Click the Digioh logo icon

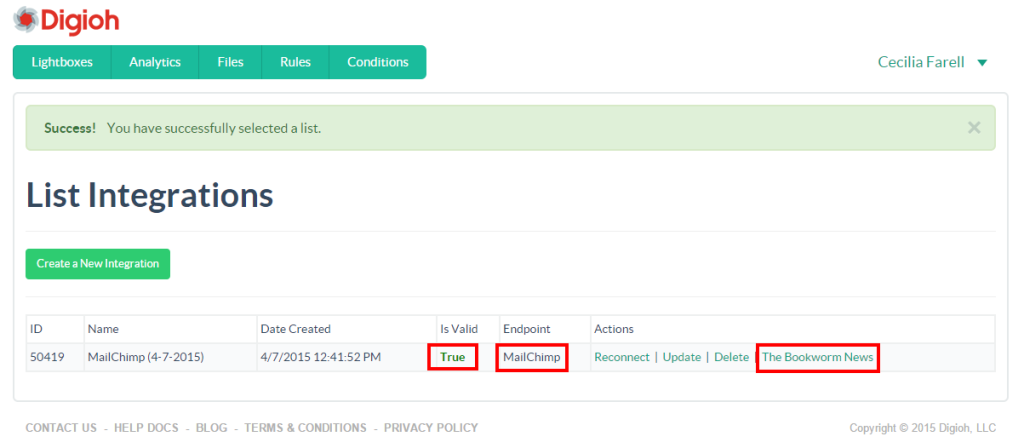25,19
